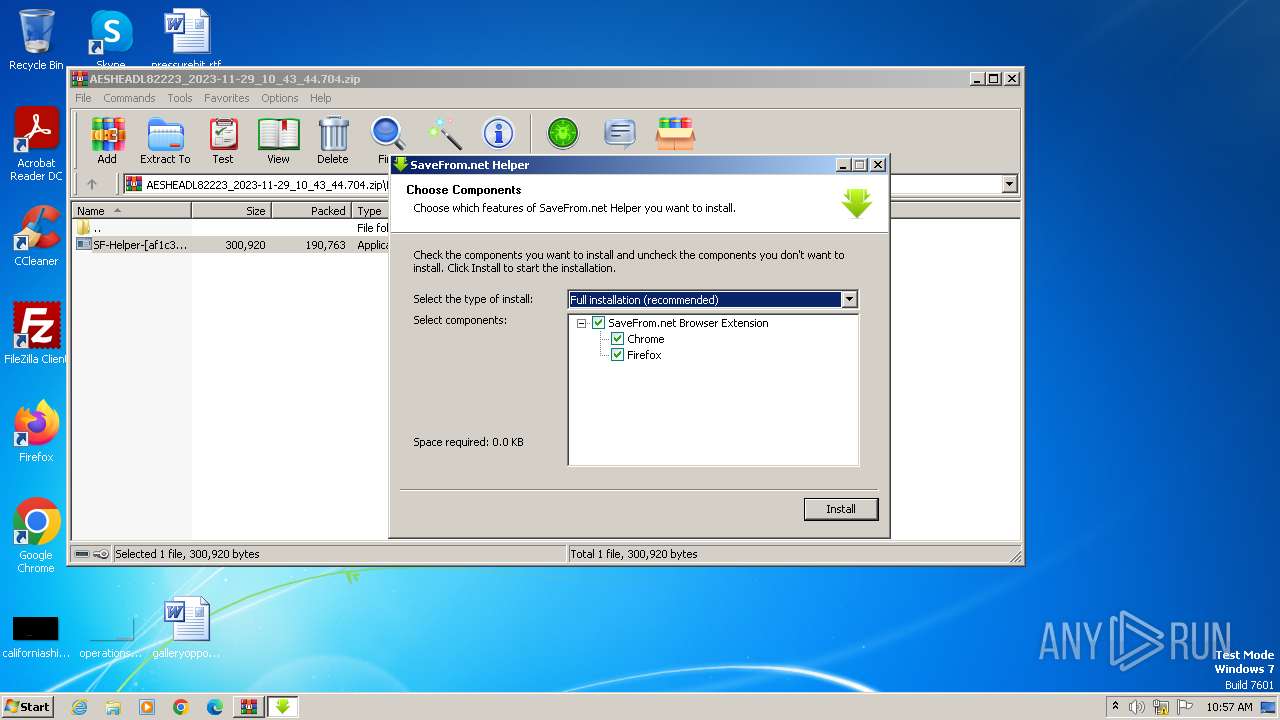This screenshot has height=720, width=1280.
Task: Click the drive icon in WinRAR status bar
Action: click(x=82, y=554)
